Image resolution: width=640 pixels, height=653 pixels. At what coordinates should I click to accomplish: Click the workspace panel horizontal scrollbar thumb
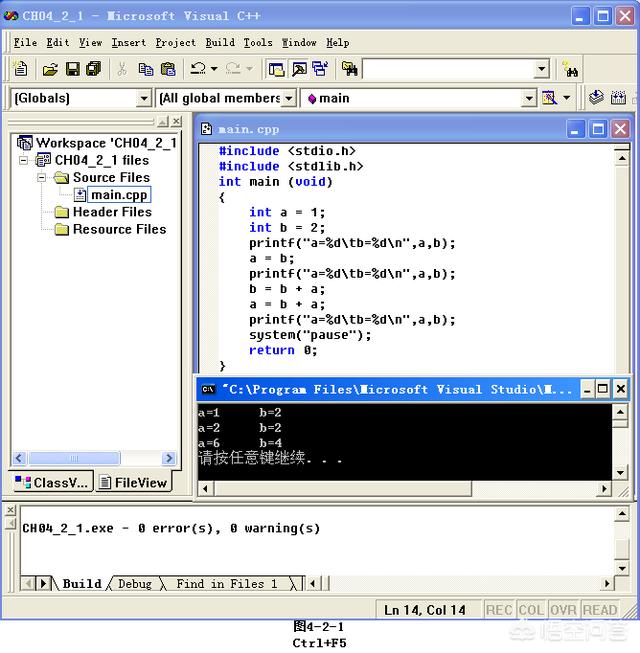coord(74,458)
